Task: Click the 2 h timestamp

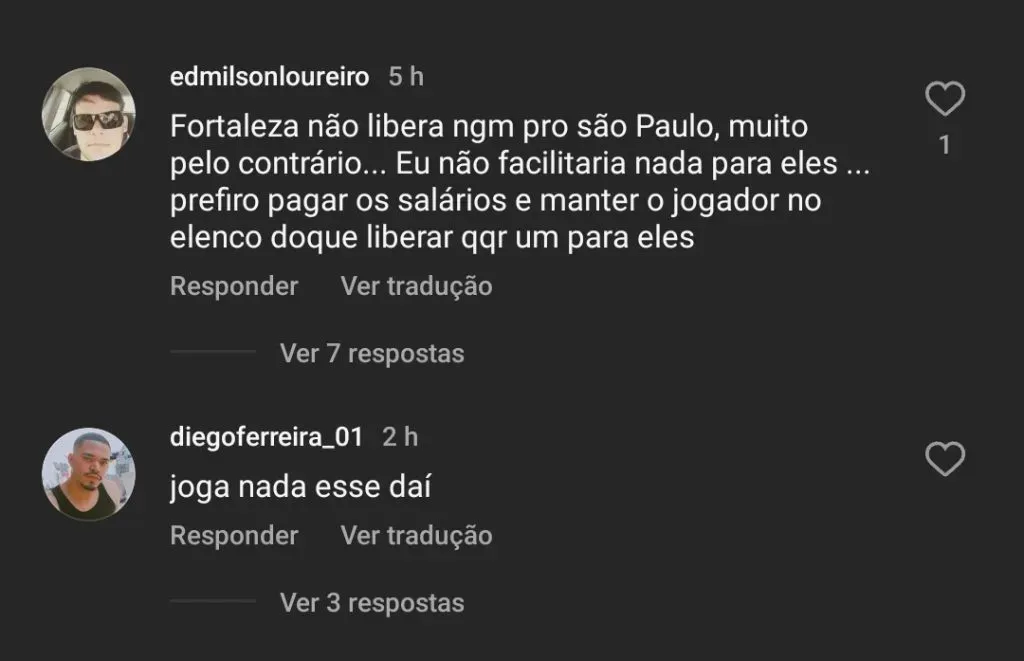Action: coord(400,437)
